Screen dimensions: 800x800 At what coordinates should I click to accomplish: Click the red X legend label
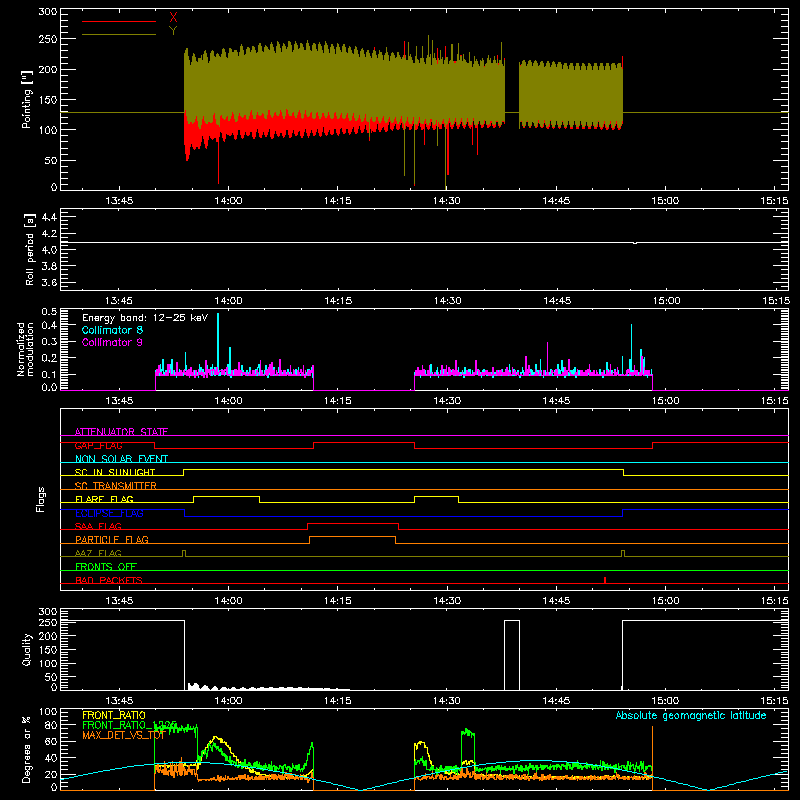click(x=173, y=18)
